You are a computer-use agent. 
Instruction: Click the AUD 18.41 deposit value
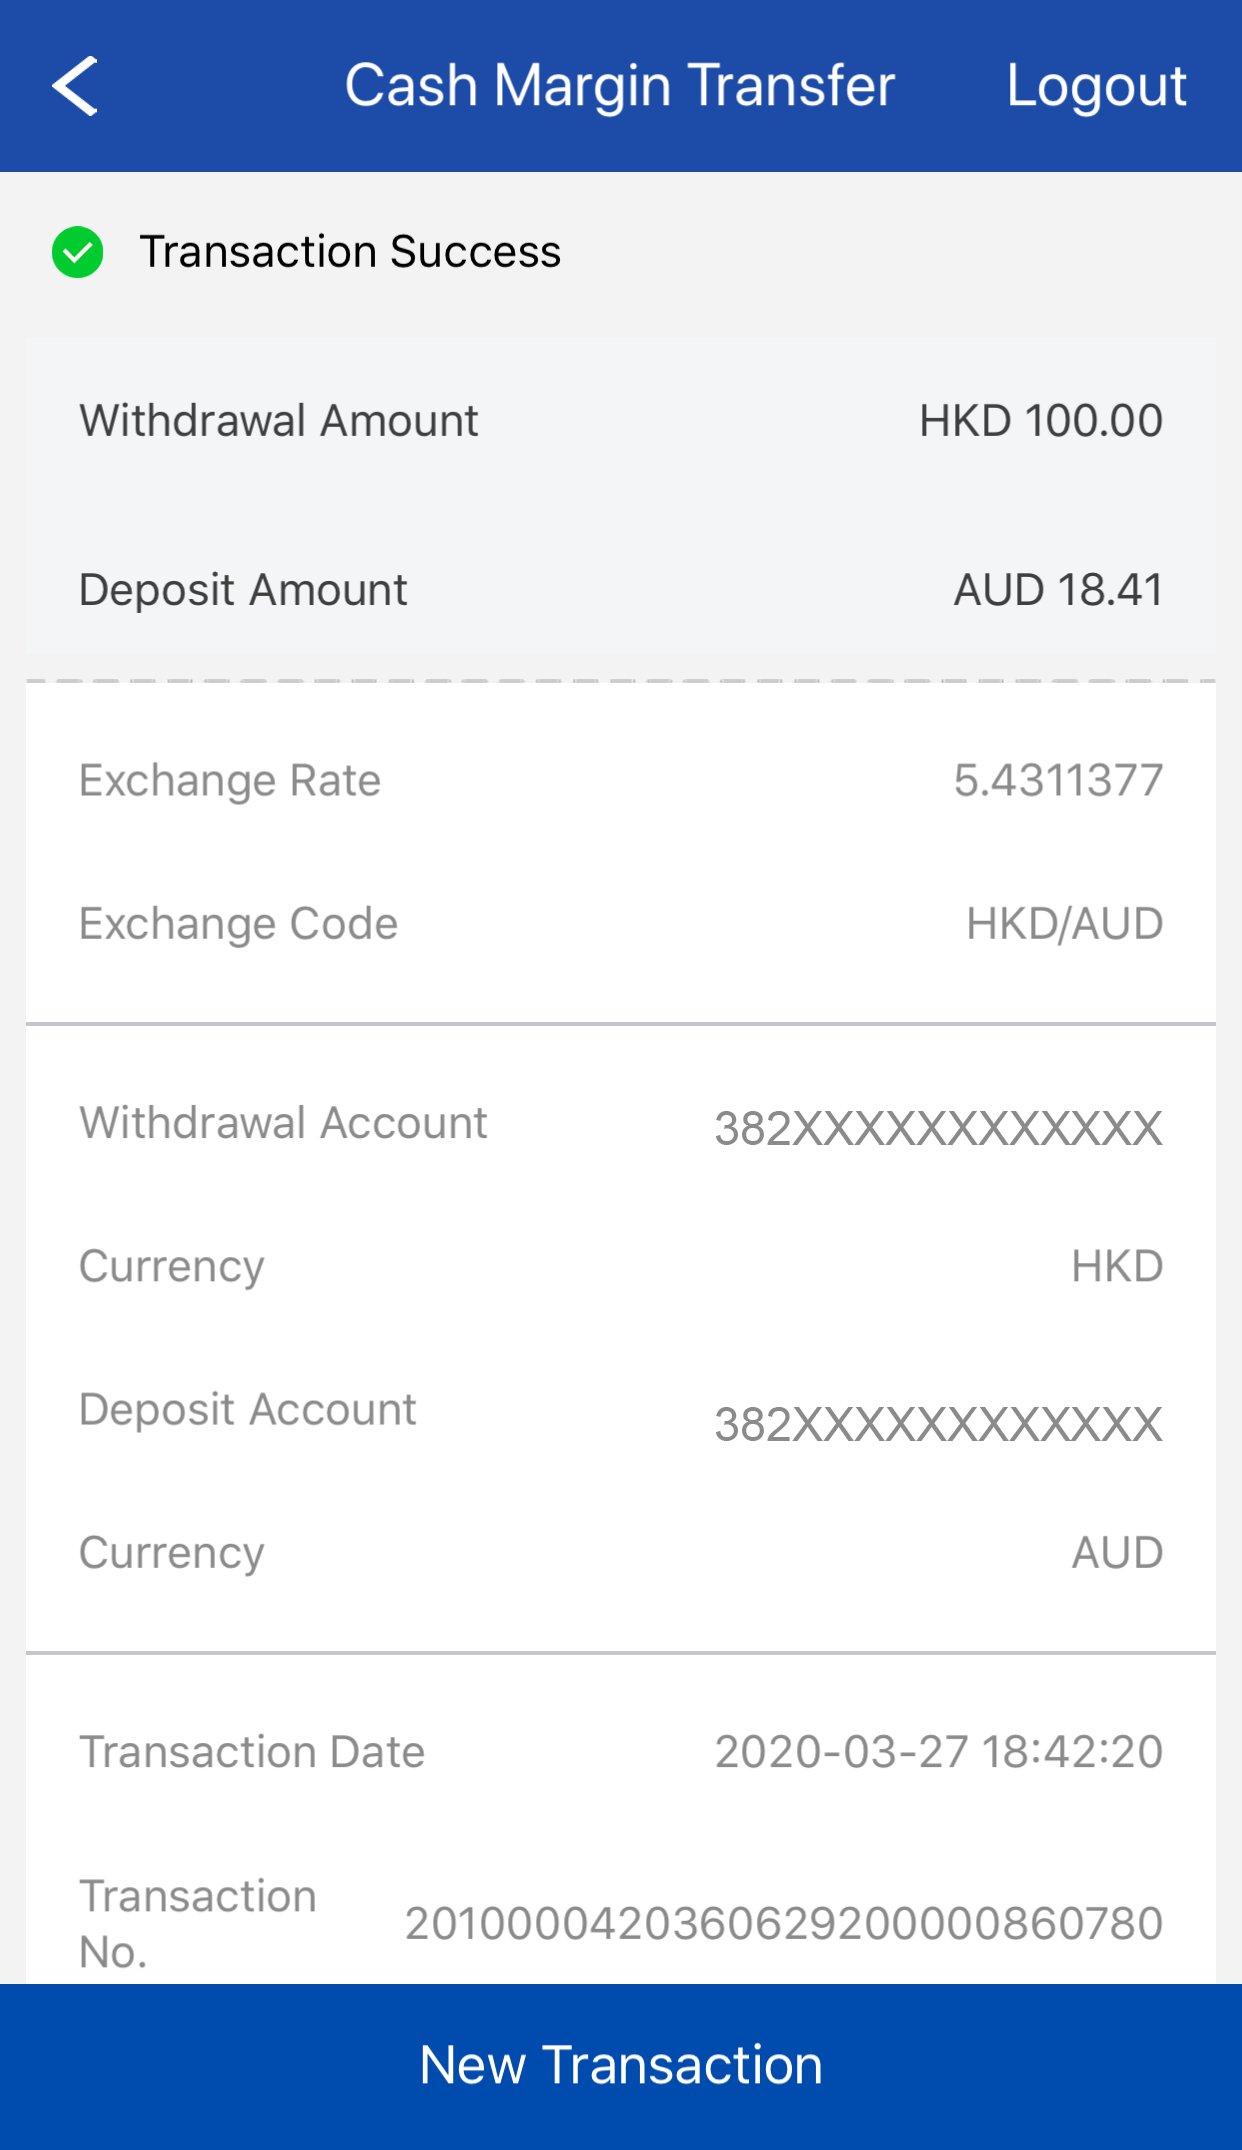tap(1058, 590)
